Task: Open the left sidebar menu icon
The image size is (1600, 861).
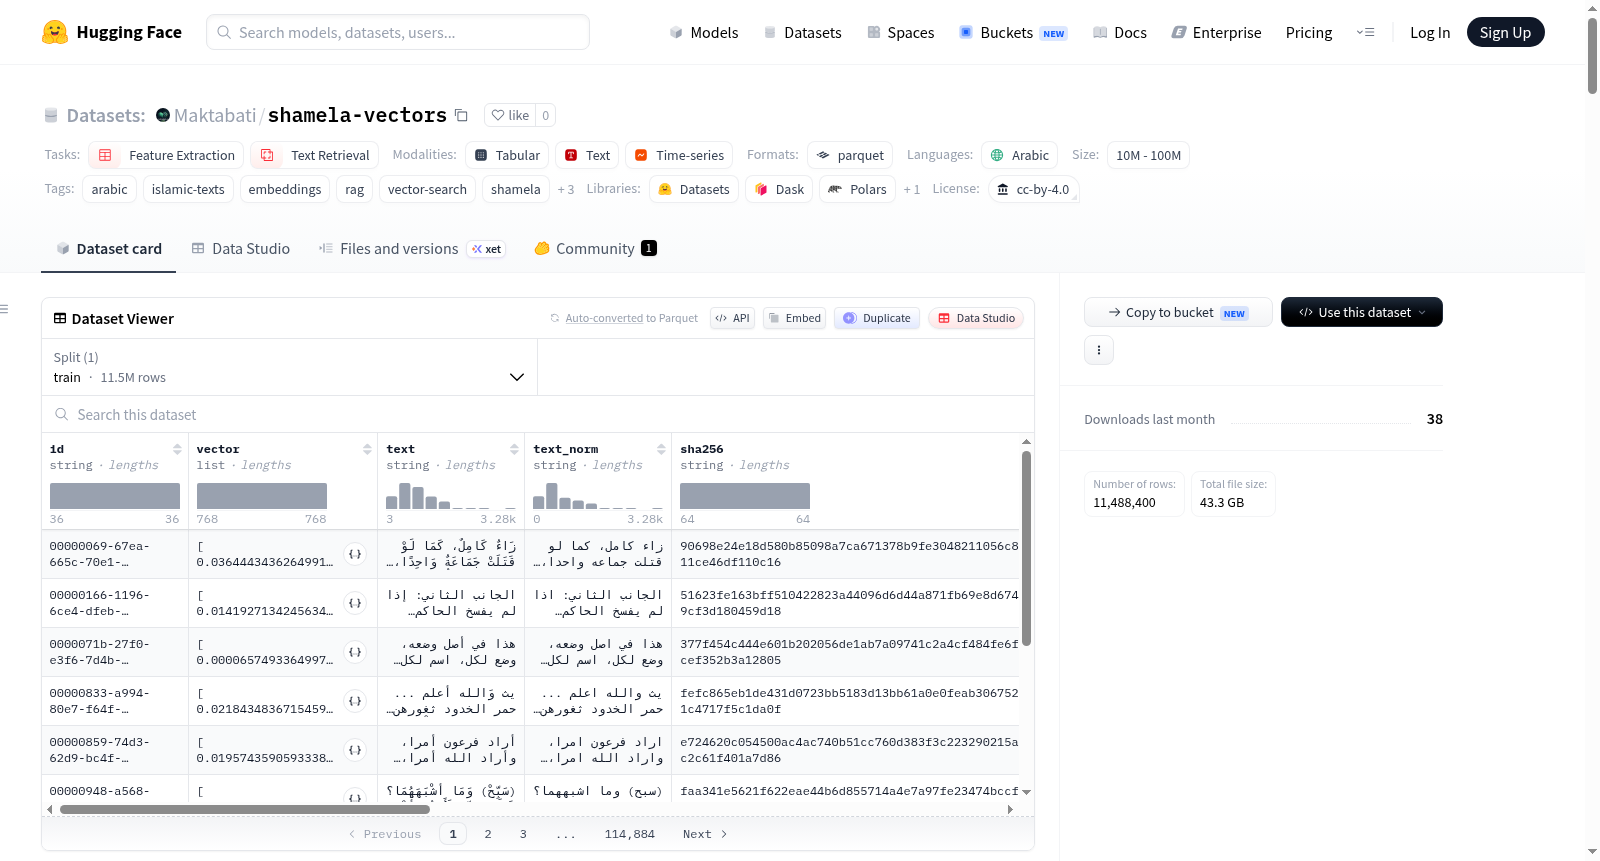Action: [x=5, y=309]
